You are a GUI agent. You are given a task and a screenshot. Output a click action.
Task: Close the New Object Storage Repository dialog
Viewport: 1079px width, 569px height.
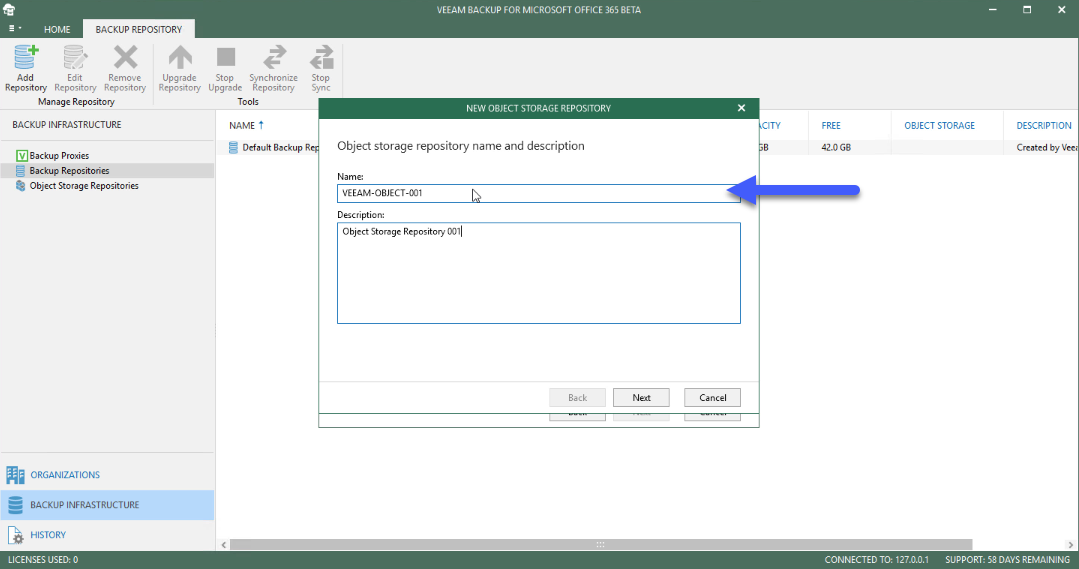click(741, 108)
